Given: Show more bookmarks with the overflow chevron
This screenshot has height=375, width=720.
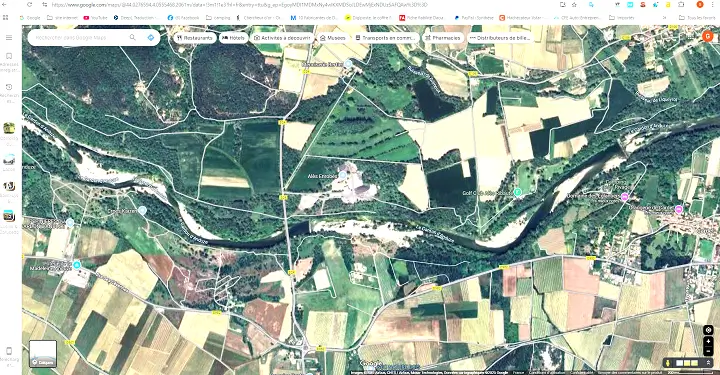Looking at the screenshot, I should tap(664, 17).
